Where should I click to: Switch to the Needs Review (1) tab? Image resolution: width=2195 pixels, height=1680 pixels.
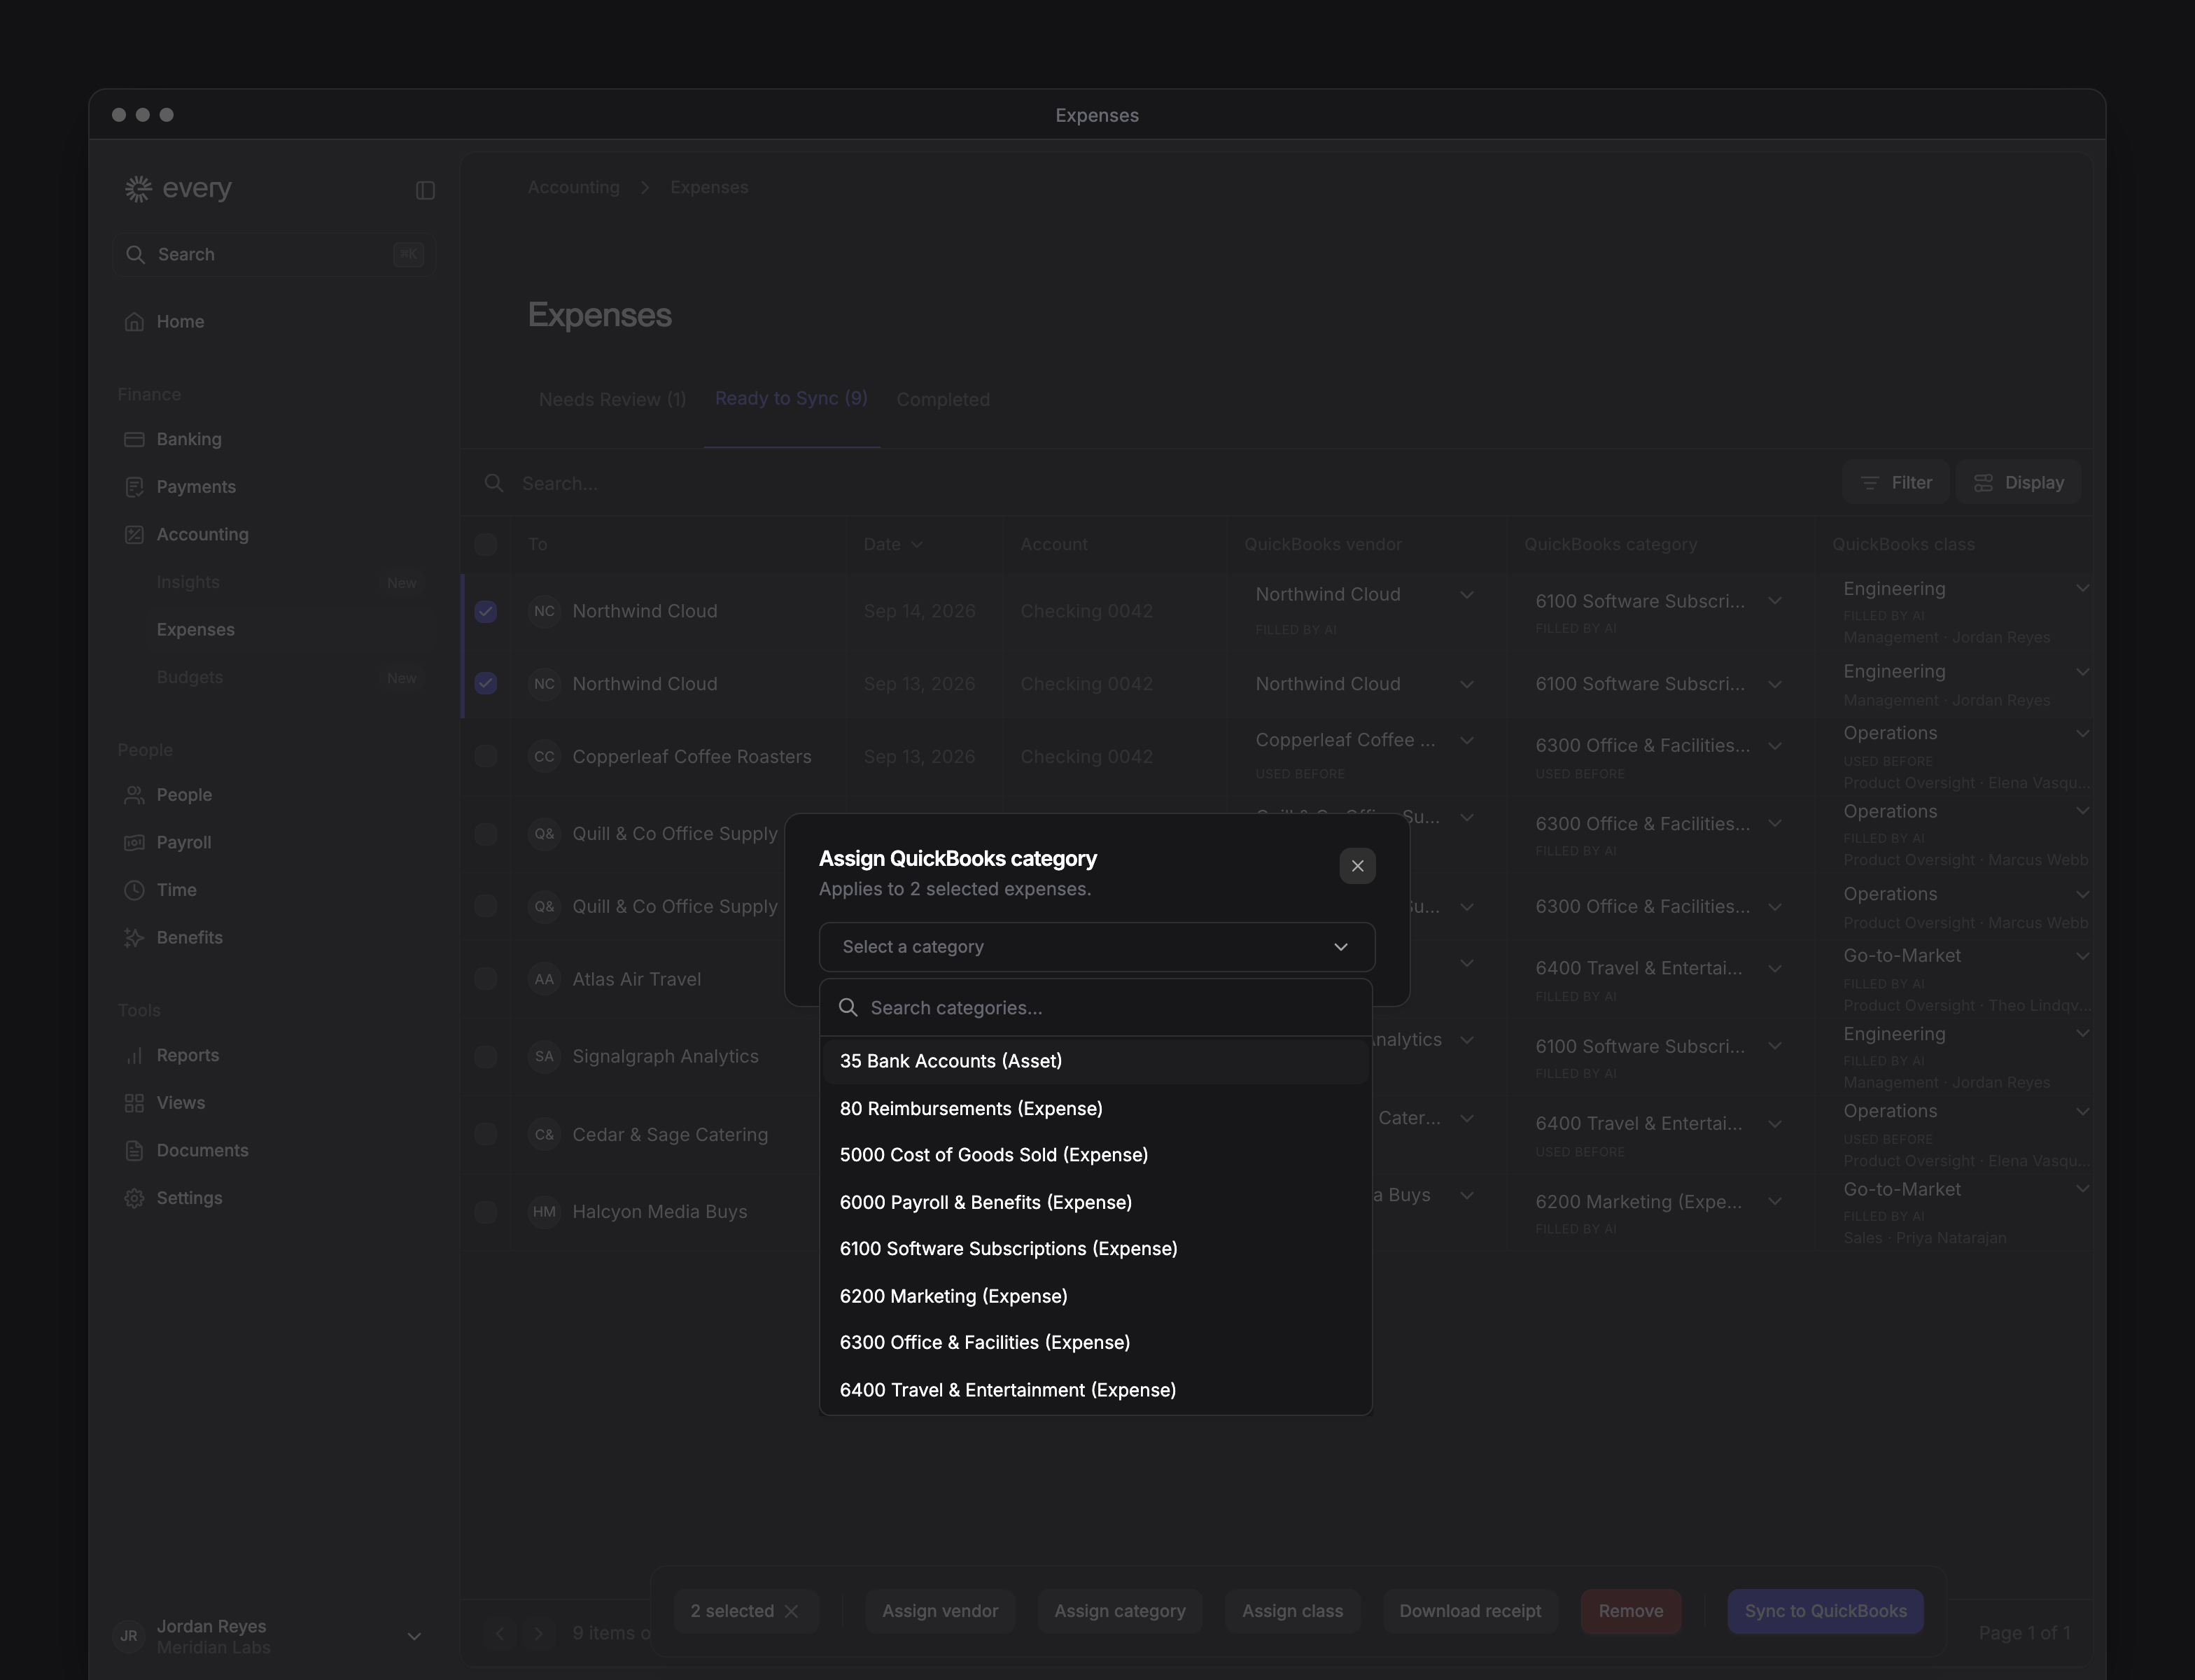coord(612,399)
